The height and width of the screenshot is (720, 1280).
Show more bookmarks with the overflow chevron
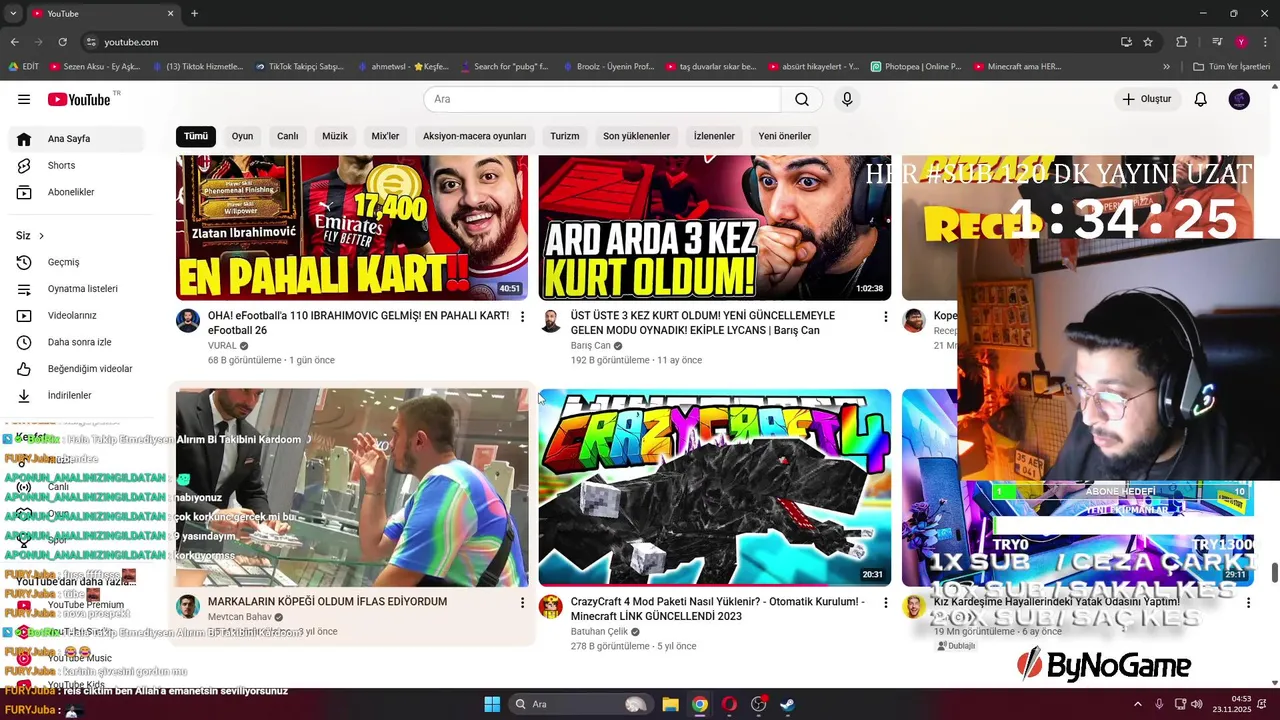click(1166, 67)
